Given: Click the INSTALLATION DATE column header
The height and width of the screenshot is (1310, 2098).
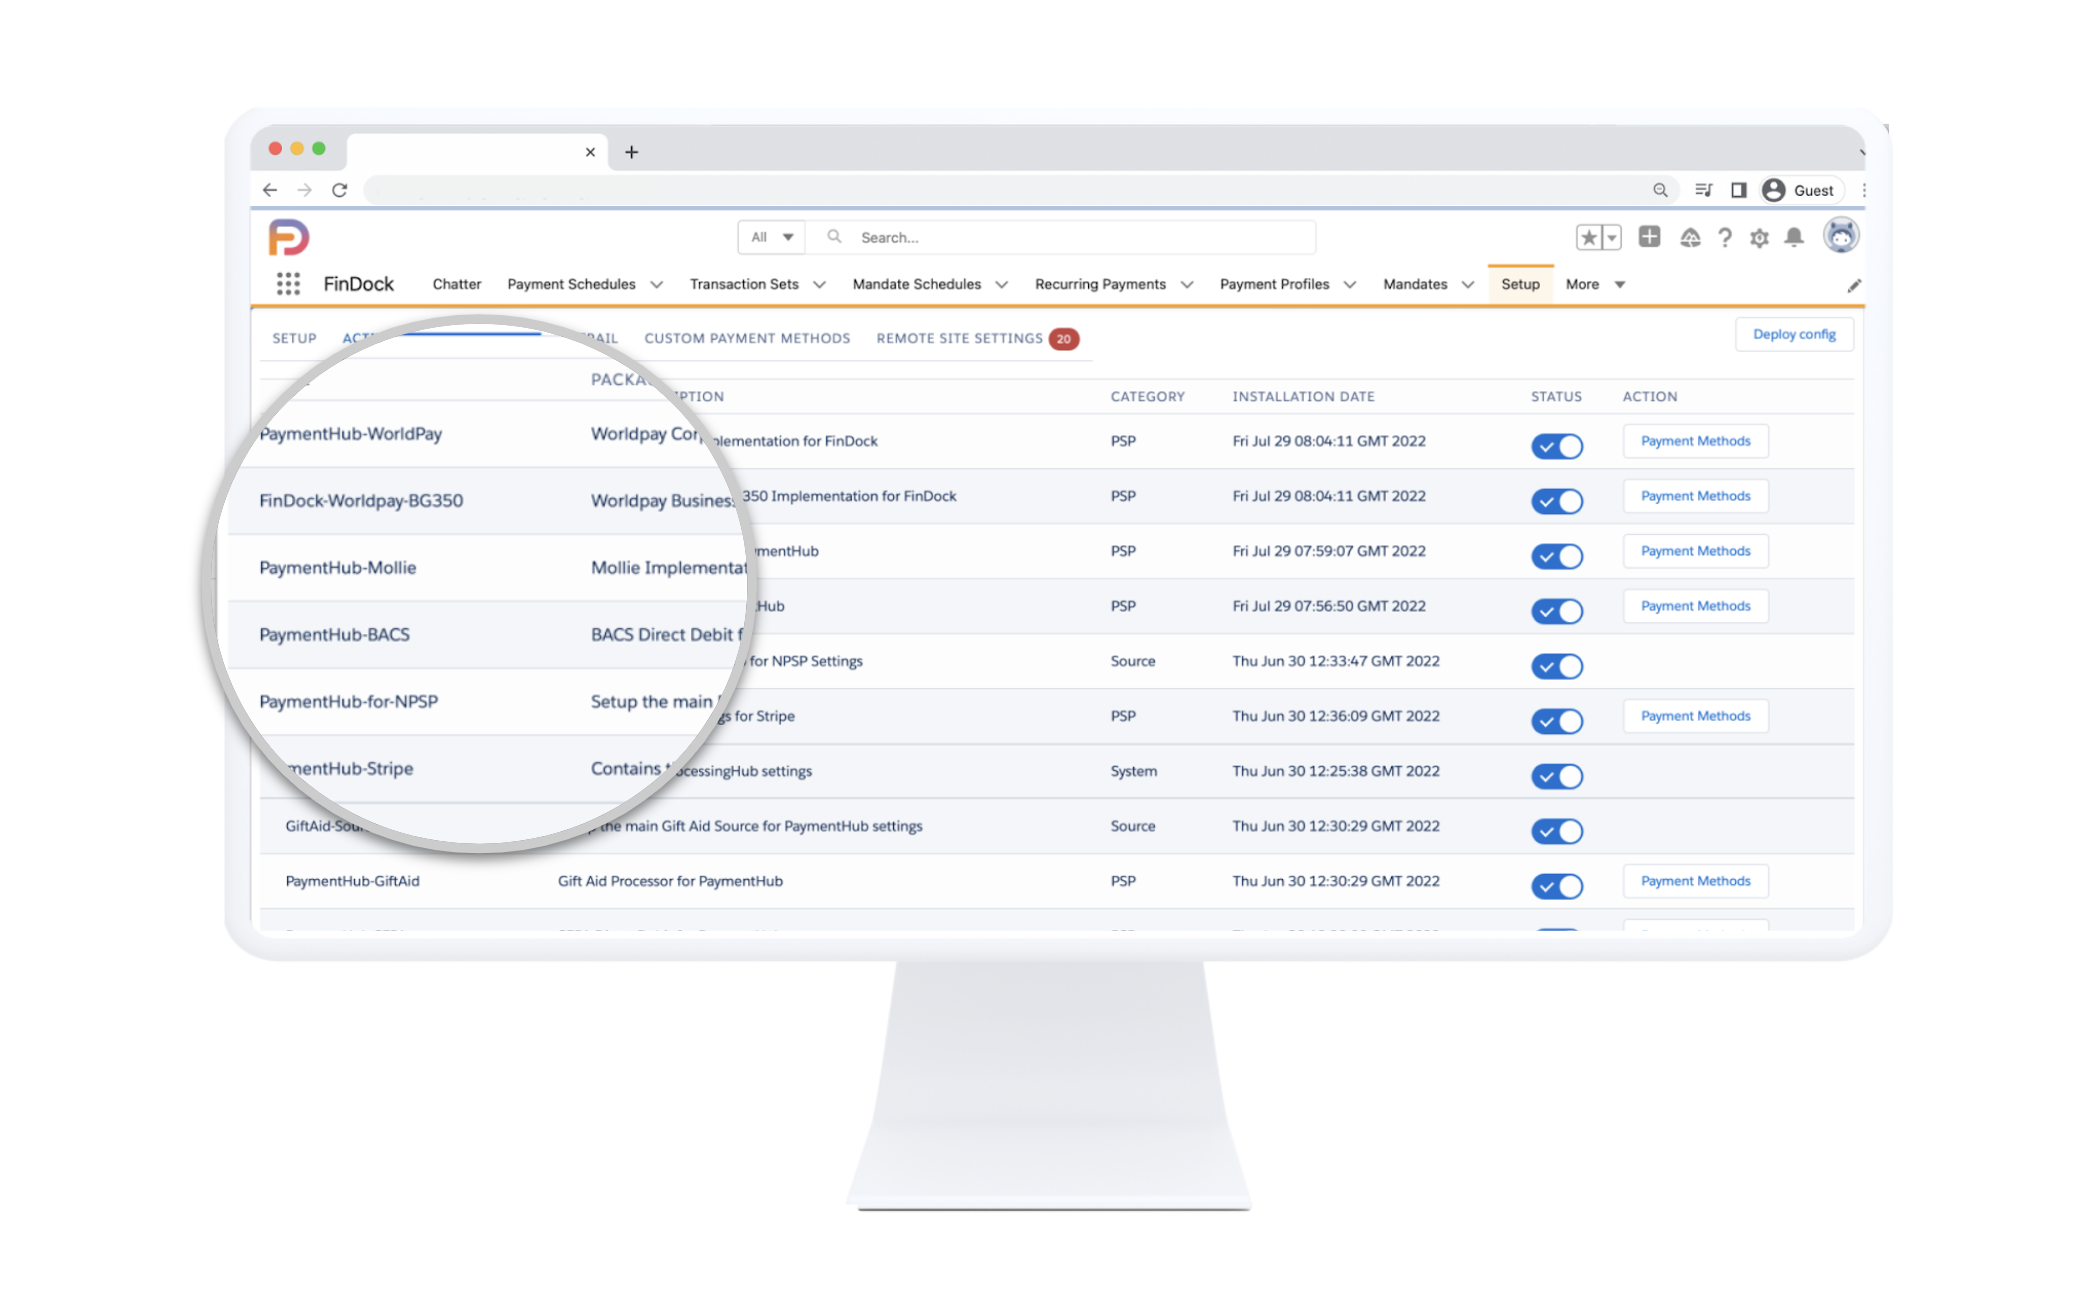Looking at the screenshot, I should click(1303, 396).
